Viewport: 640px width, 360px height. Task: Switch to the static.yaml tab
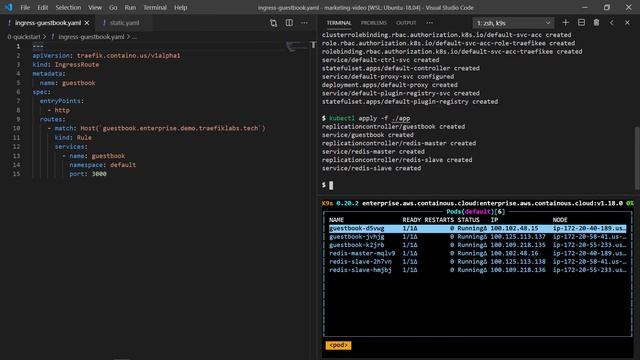click(124, 23)
